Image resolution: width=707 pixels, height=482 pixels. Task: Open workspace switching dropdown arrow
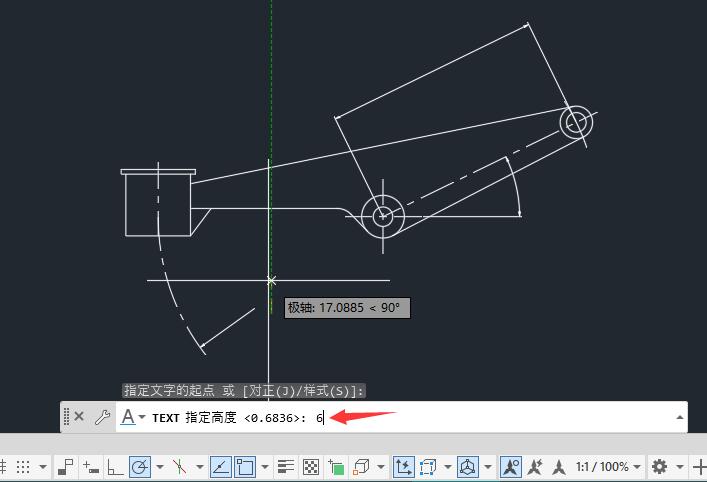coord(680,467)
